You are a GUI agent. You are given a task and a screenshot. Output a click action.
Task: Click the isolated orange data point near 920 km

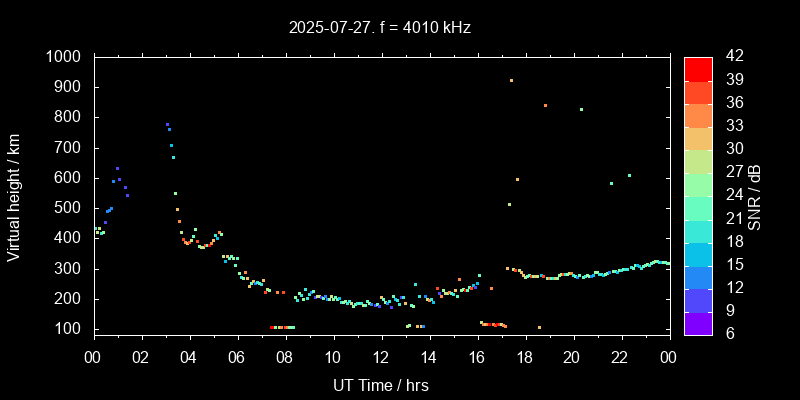511,80
